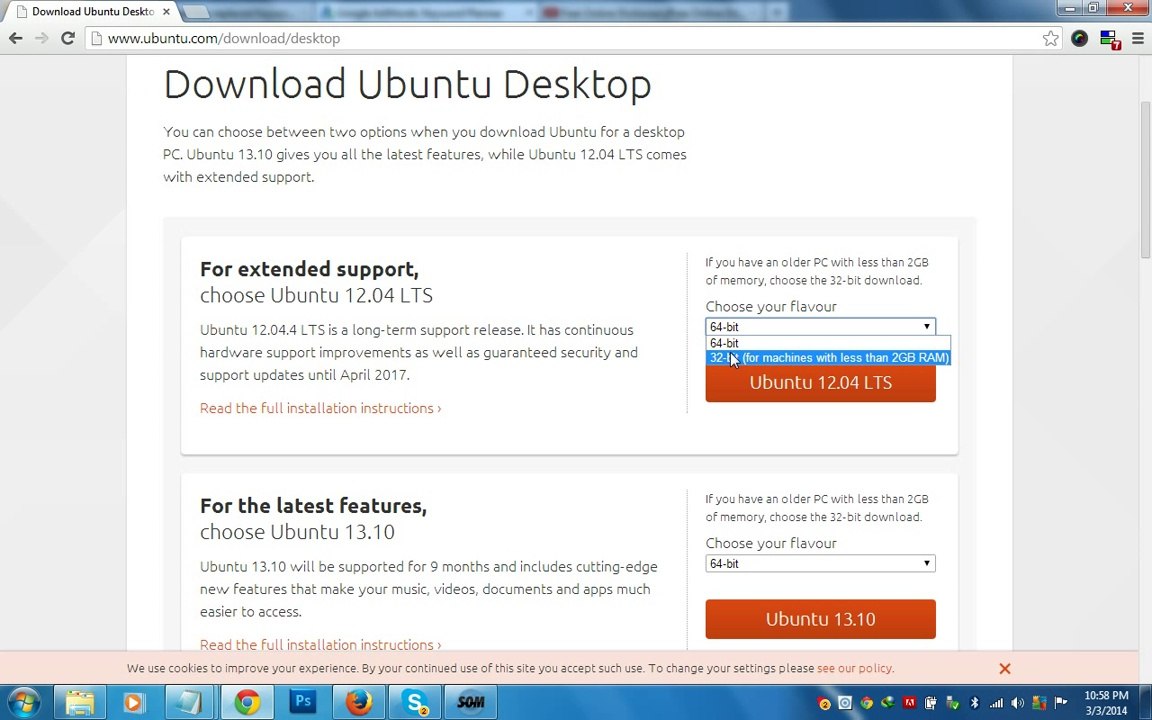
Task: Open a new tab button
Action: pyautogui.click(x=195, y=12)
